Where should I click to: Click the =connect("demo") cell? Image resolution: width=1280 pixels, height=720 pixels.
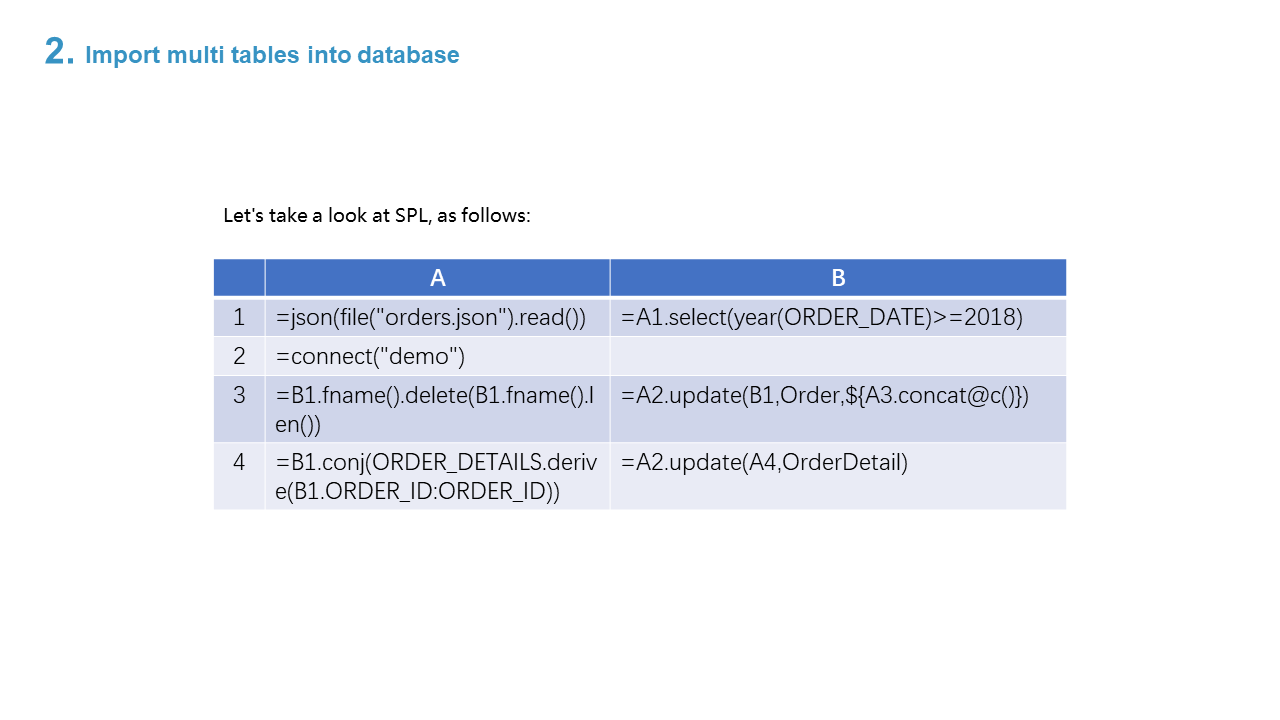[x=371, y=356]
